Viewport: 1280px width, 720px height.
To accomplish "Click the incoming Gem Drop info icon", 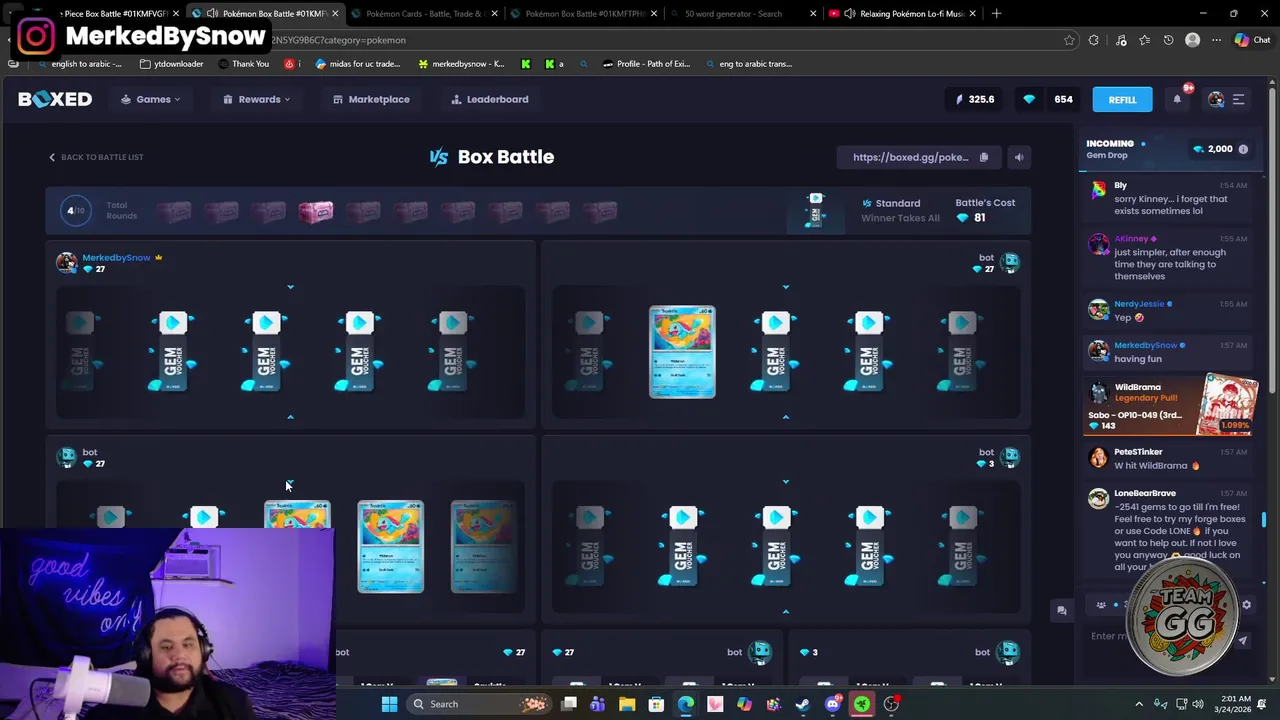I will [1243, 149].
